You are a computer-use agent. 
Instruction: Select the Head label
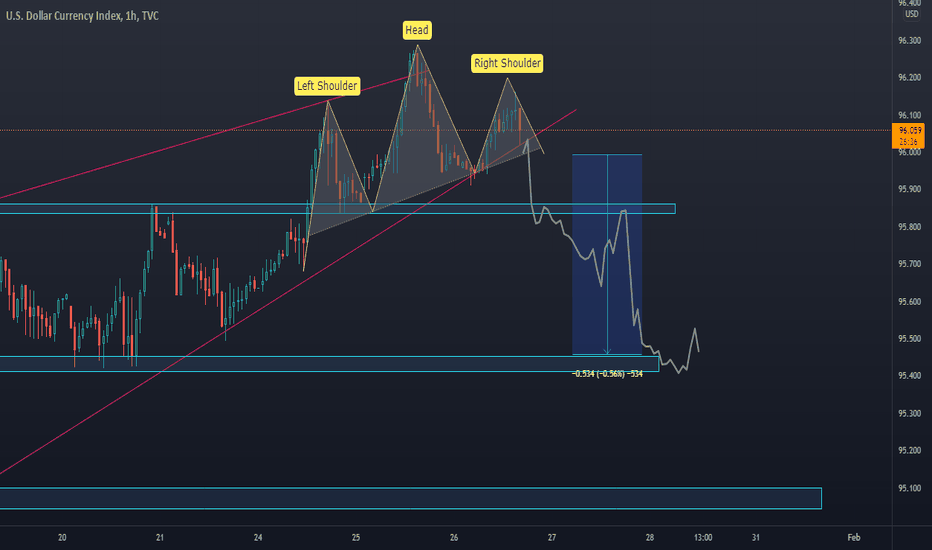[417, 30]
